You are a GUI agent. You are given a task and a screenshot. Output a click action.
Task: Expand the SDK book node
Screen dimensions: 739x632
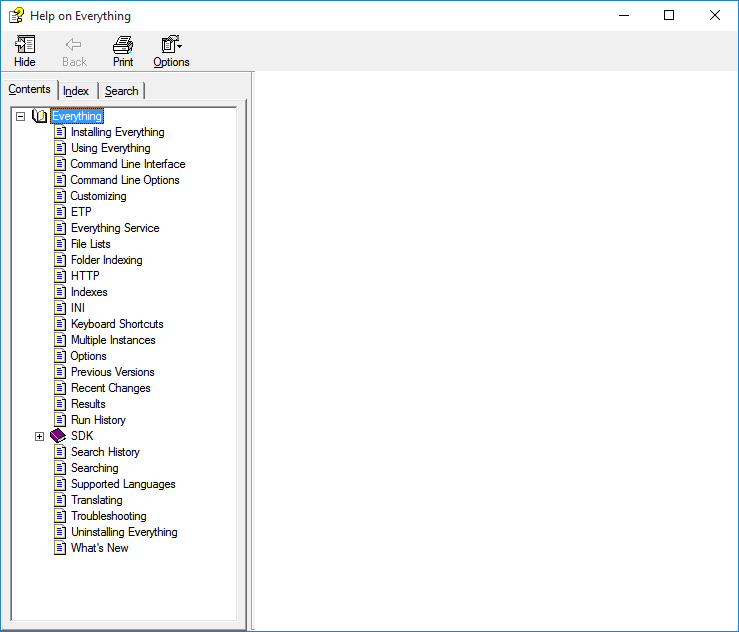40,436
